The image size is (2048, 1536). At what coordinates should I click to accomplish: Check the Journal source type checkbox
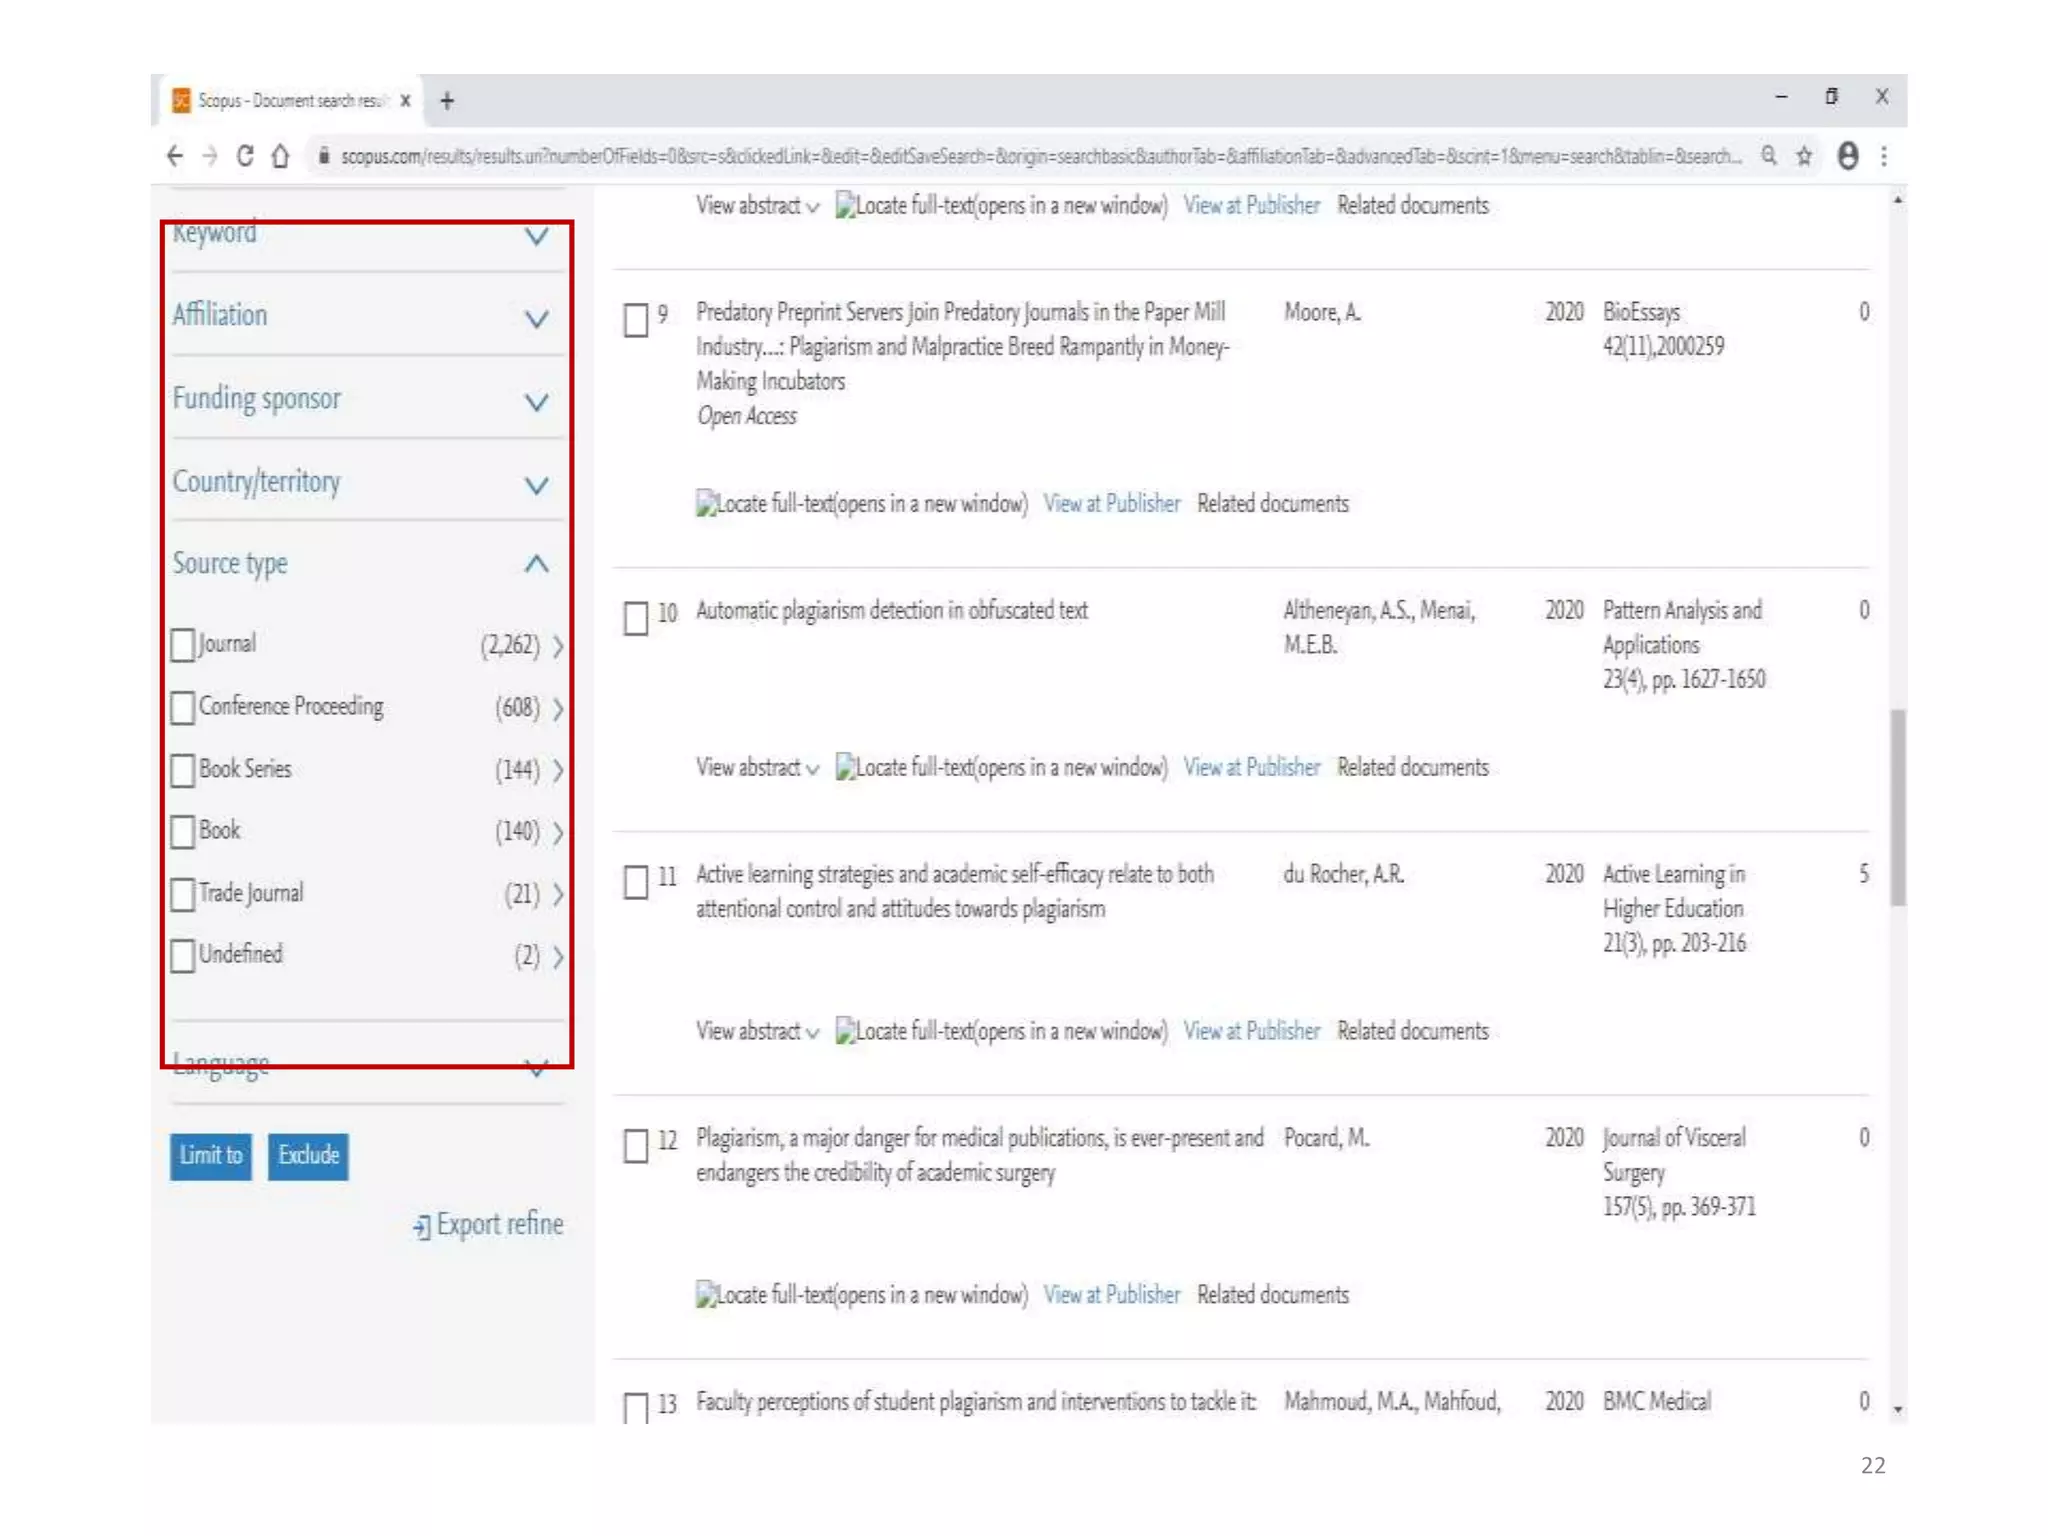pos(183,645)
